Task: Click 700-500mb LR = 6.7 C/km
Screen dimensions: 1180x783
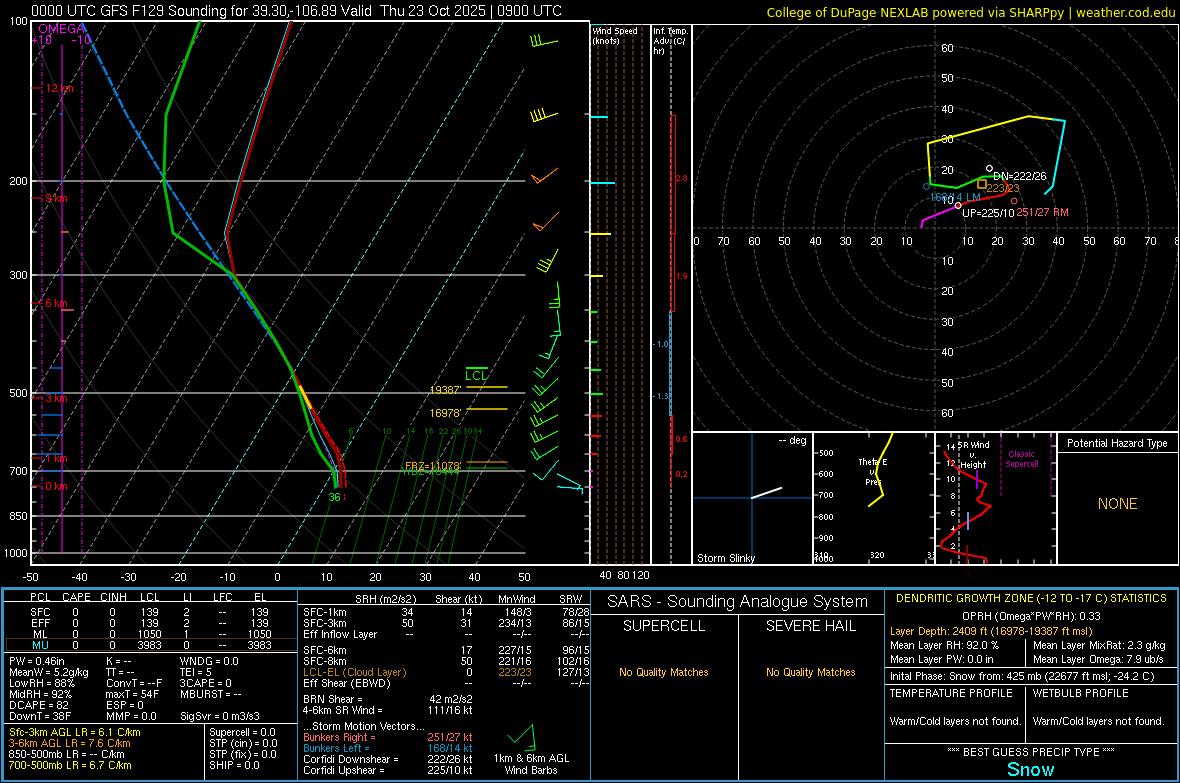Action: point(70,765)
